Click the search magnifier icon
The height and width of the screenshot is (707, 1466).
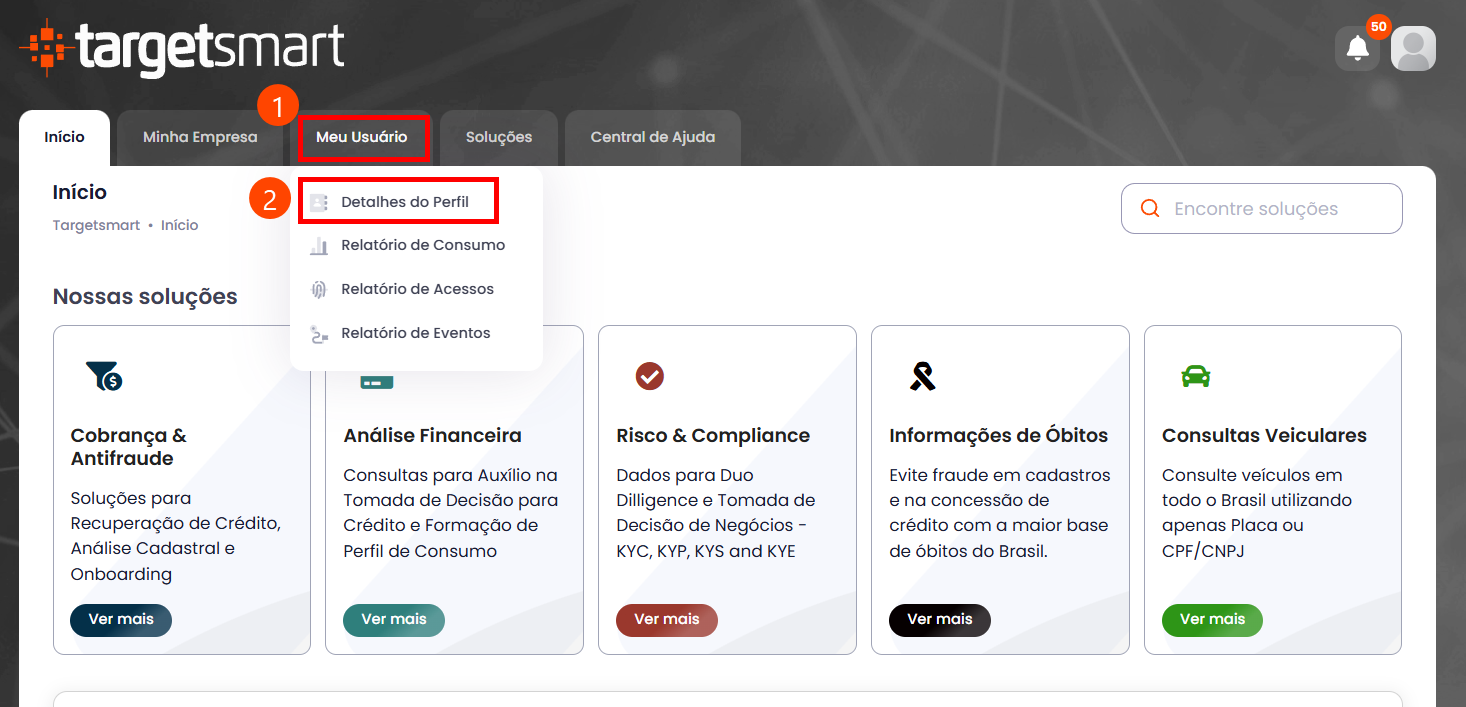[1150, 209]
